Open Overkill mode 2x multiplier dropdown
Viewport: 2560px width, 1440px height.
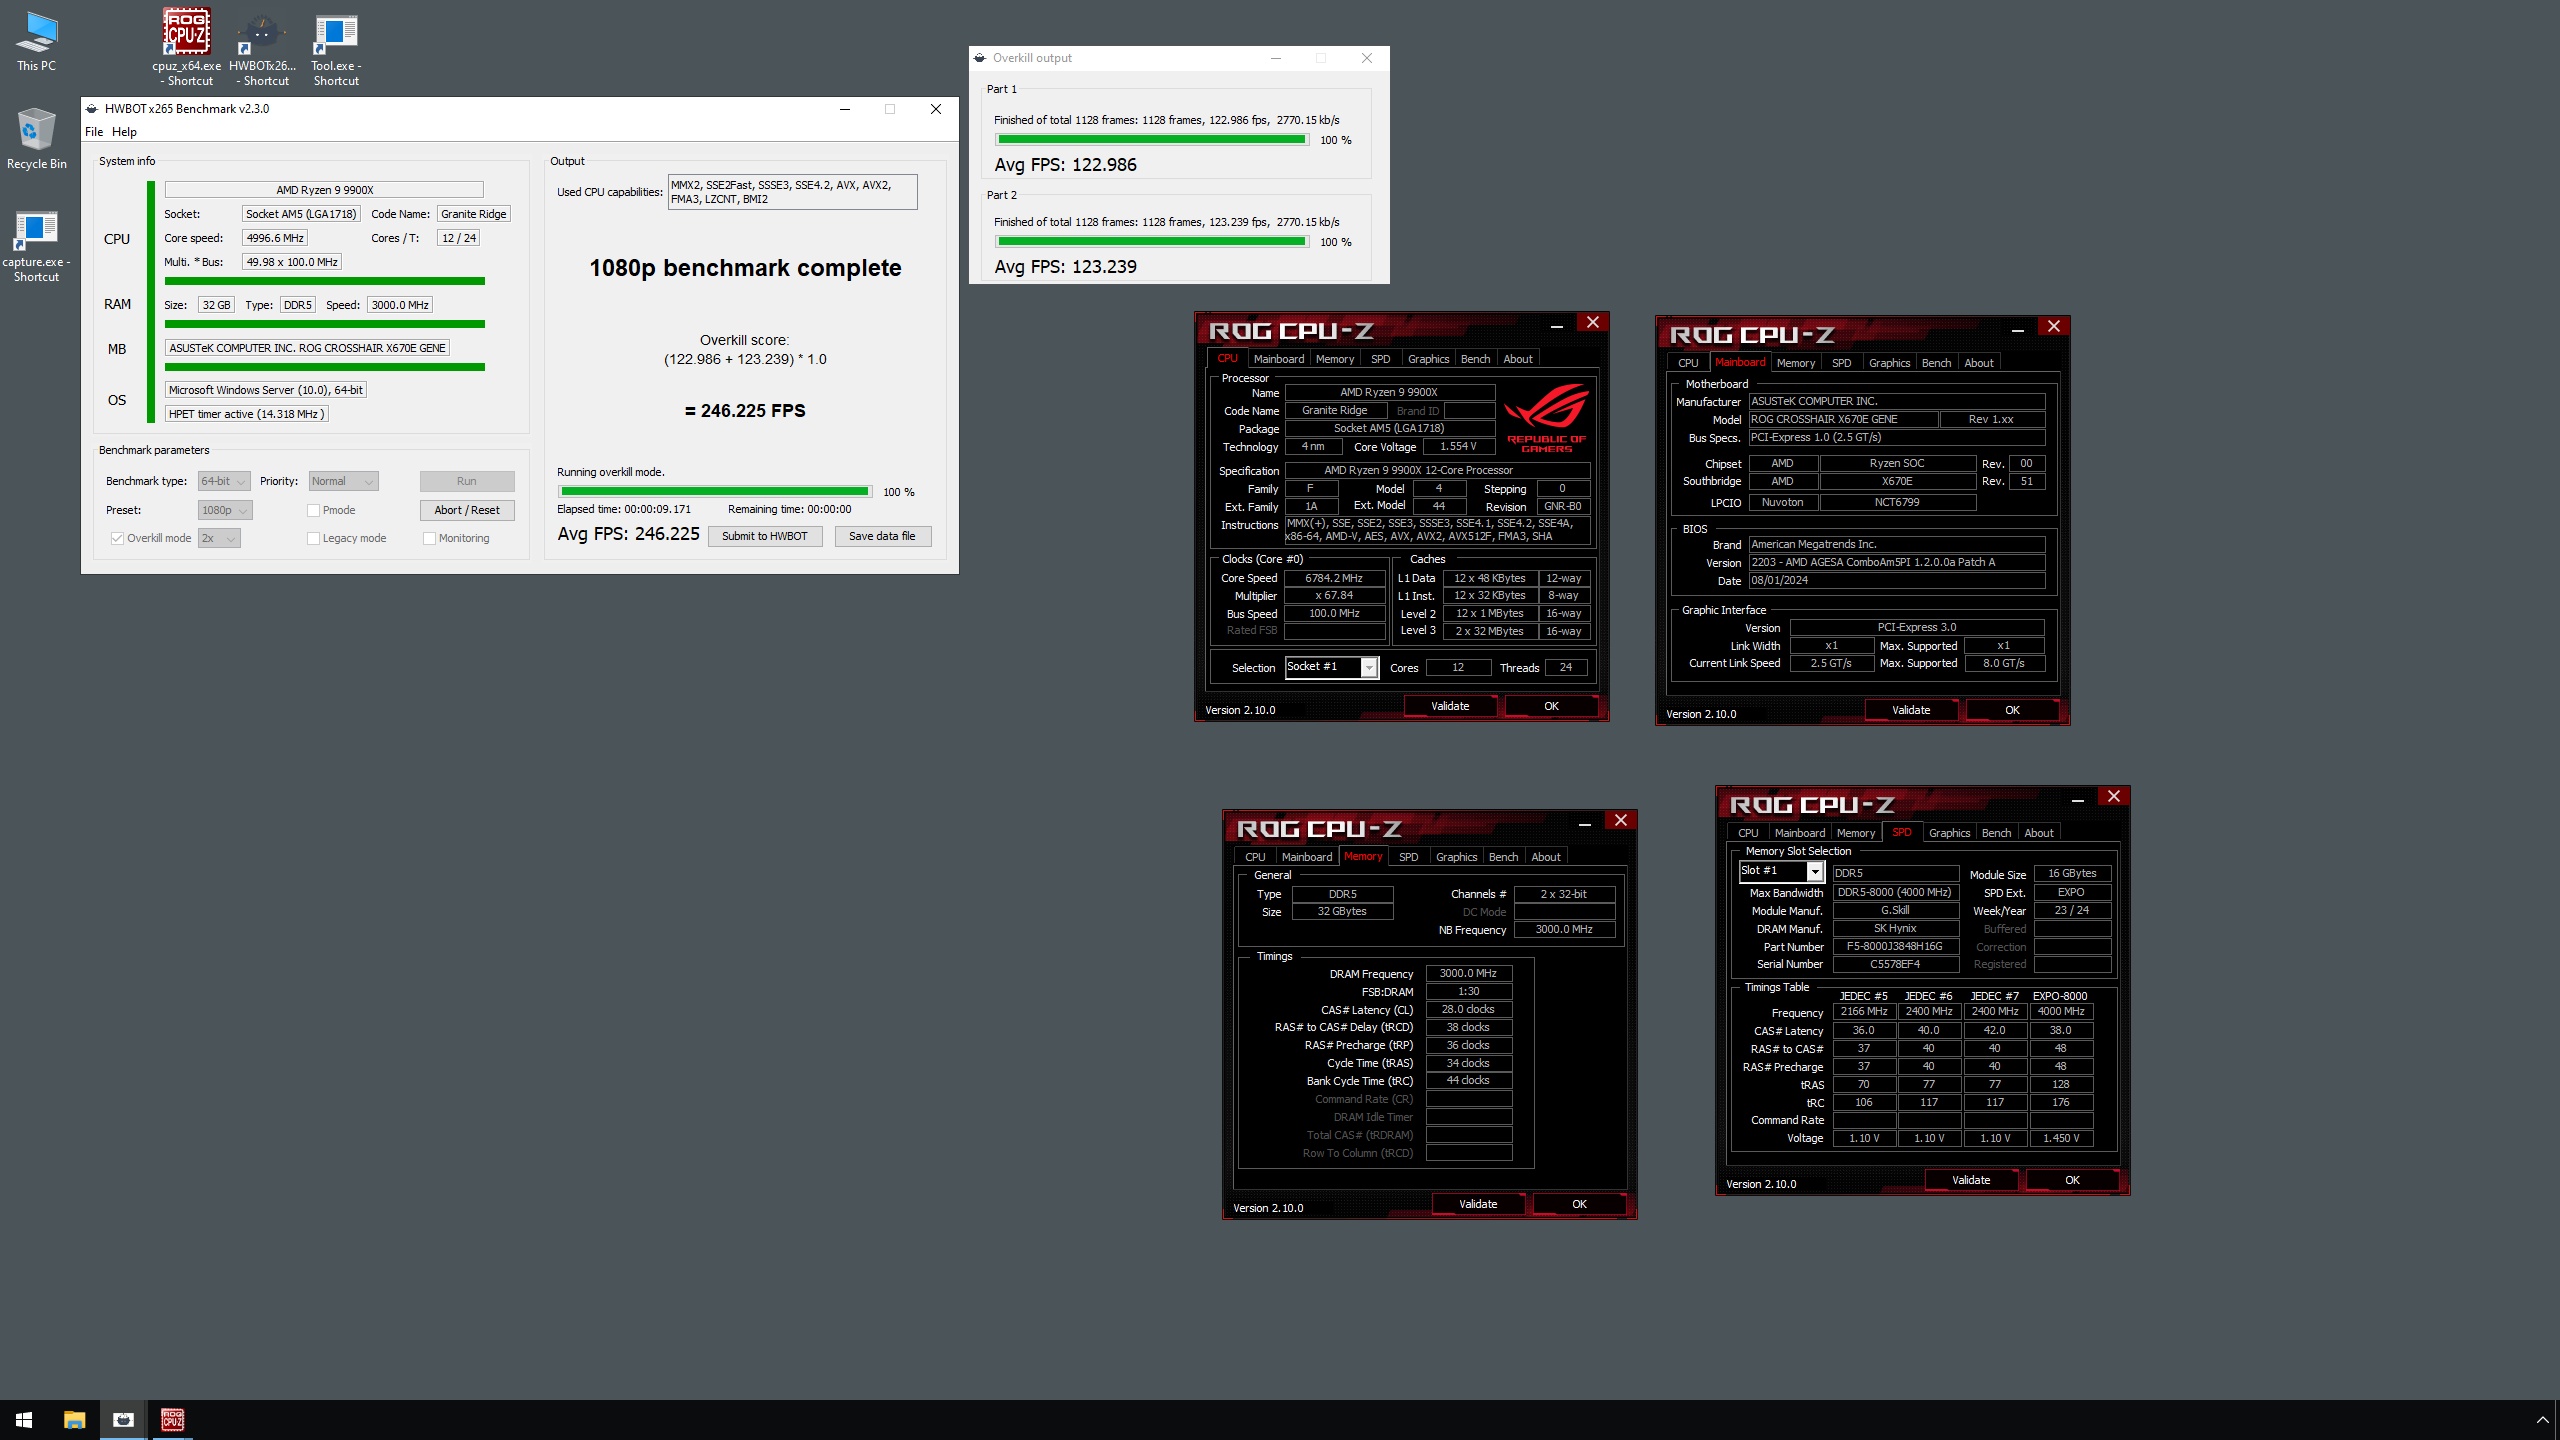(219, 538)
